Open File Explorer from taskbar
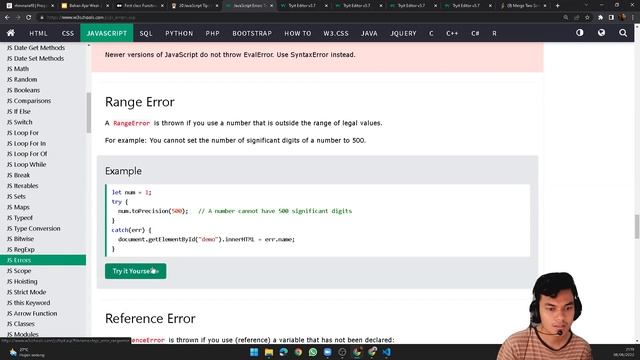Screen dimensions: 640x360 pyautogui.click(x=269, y=352)
